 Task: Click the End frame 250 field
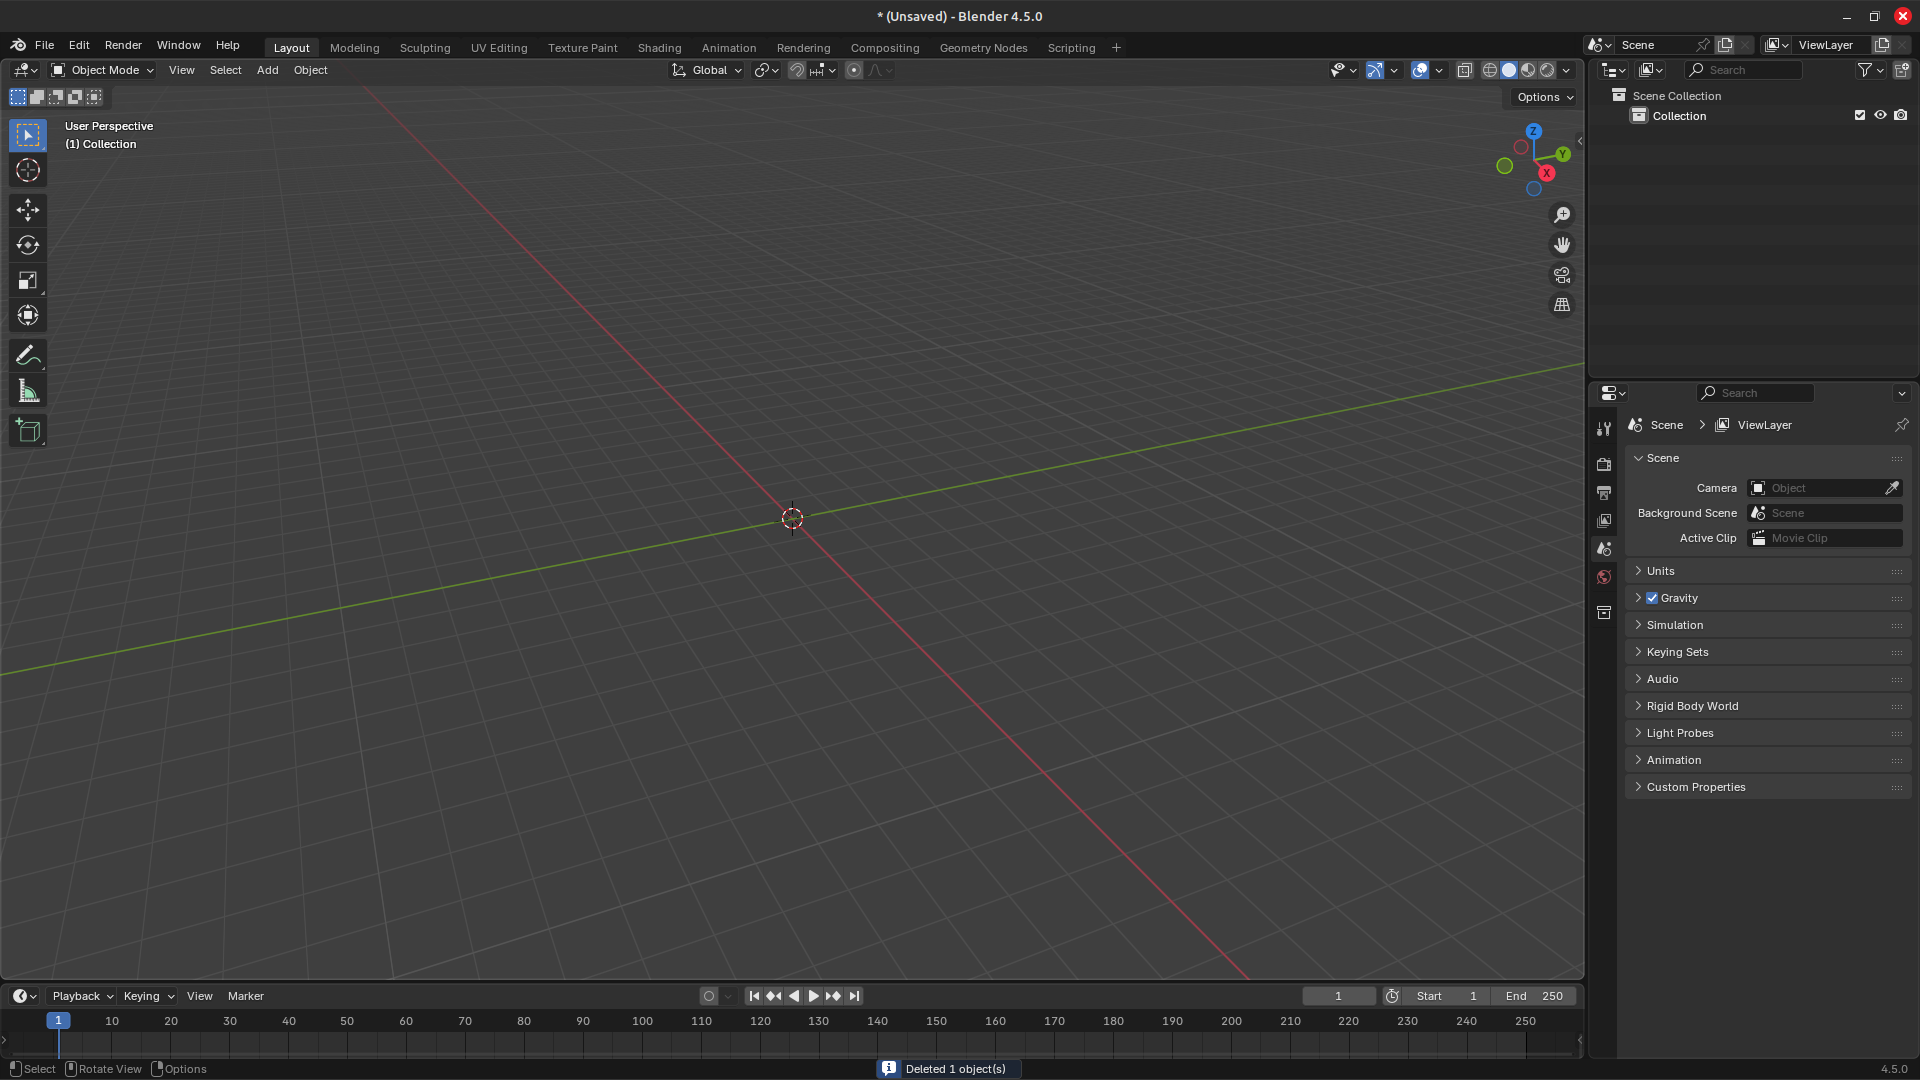point(1534,996)
